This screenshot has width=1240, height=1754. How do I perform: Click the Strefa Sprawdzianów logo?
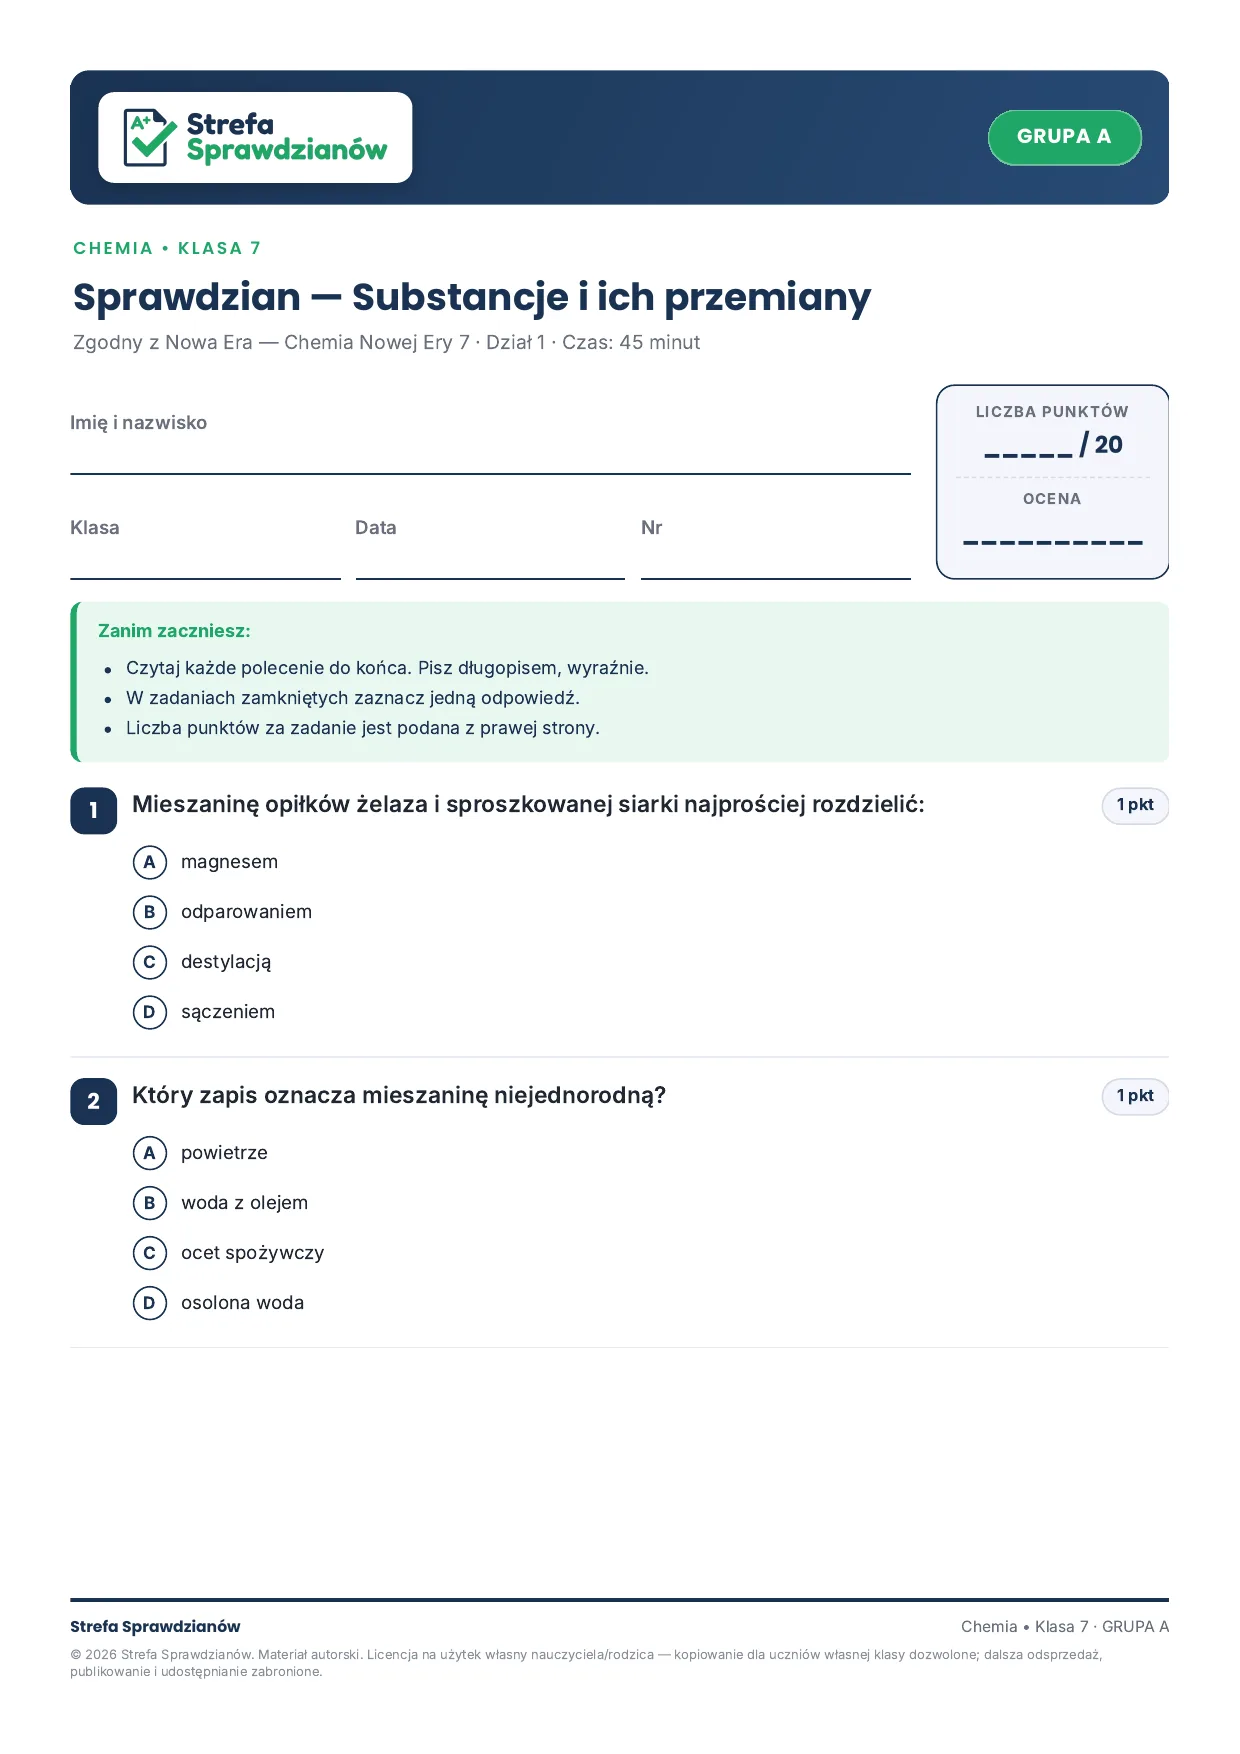point(255,137)
